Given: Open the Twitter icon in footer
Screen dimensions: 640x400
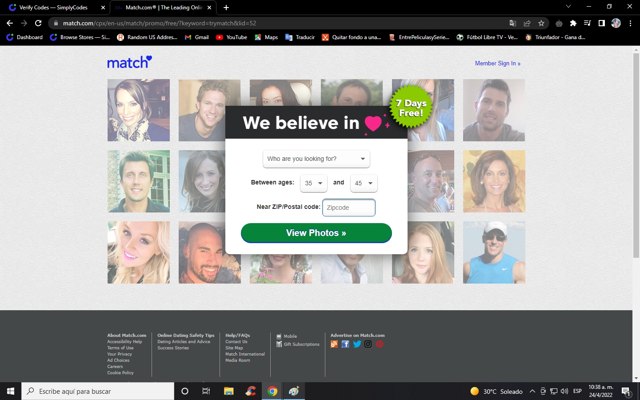Looking at the screenshot, I should [x=357, y=344].
